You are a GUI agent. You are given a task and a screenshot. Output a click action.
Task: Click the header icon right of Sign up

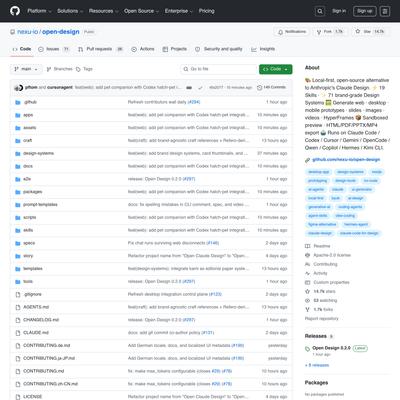[385, 11]
